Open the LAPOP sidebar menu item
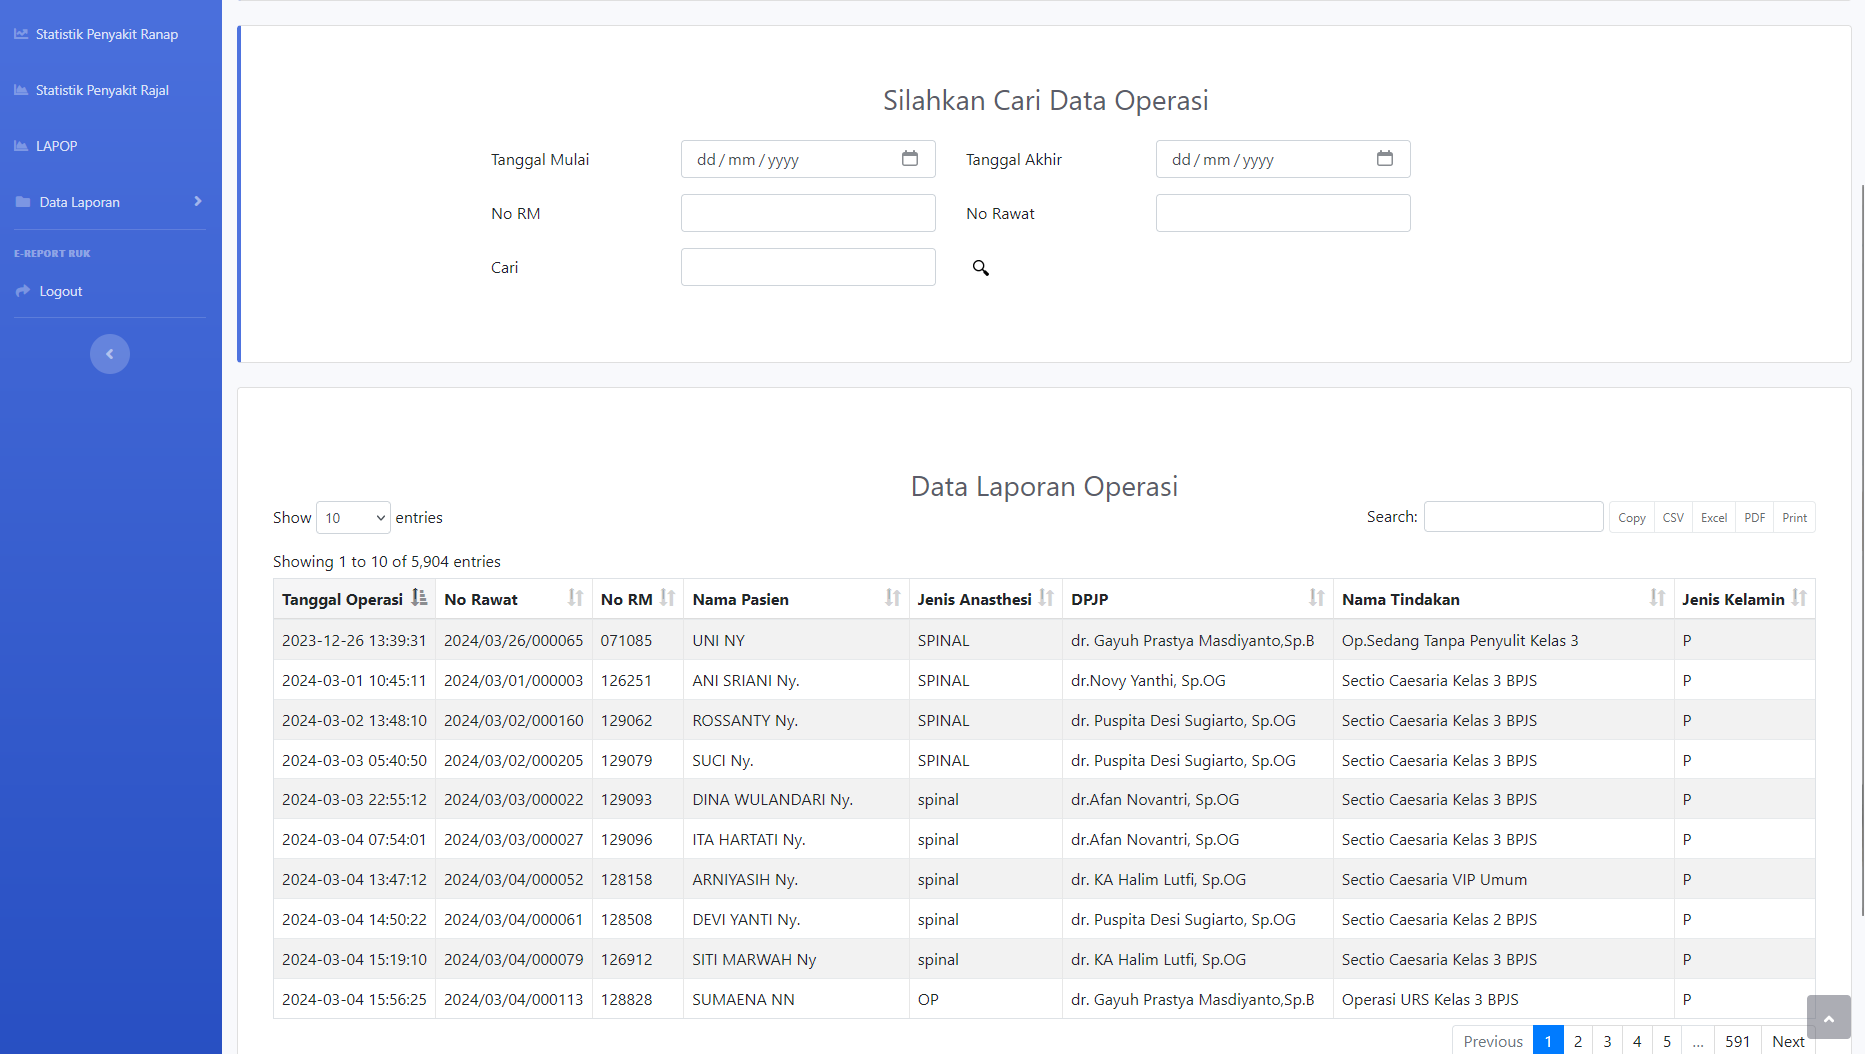 (x=57, y=146)
